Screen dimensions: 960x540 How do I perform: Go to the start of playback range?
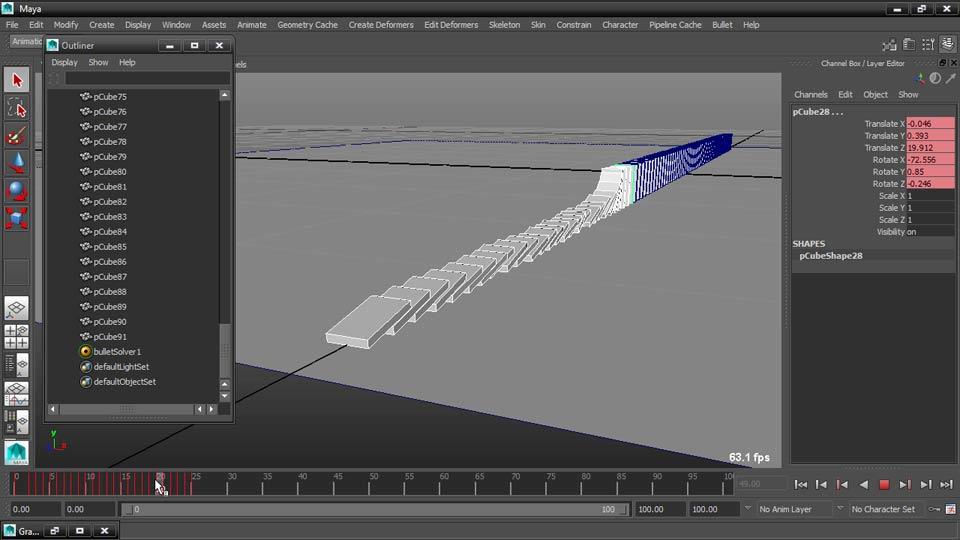coord(800,484)
